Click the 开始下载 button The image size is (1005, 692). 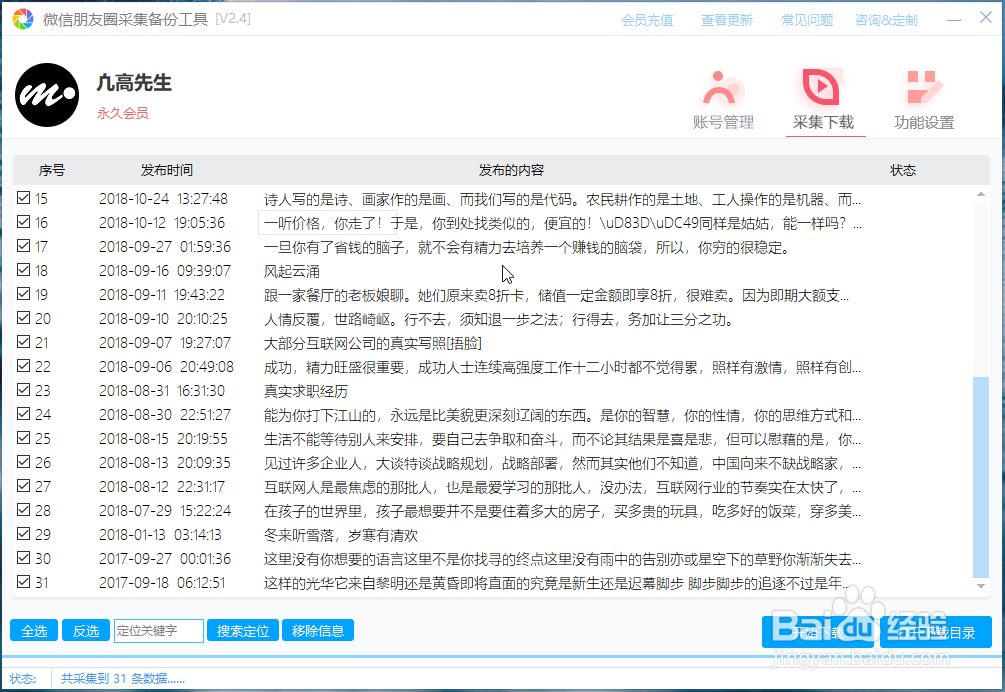(x=818, y=633)
